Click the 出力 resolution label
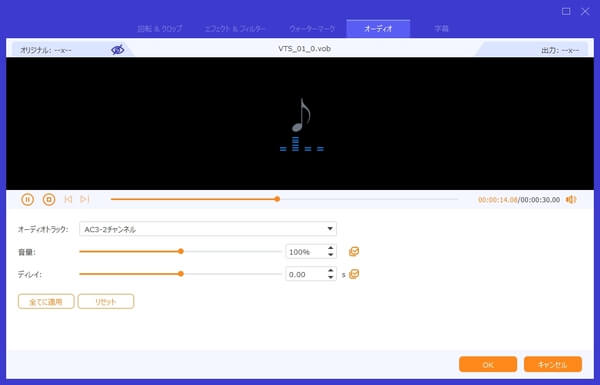The image size is (600, 385). pyautogui.click(x=560, y=50)
